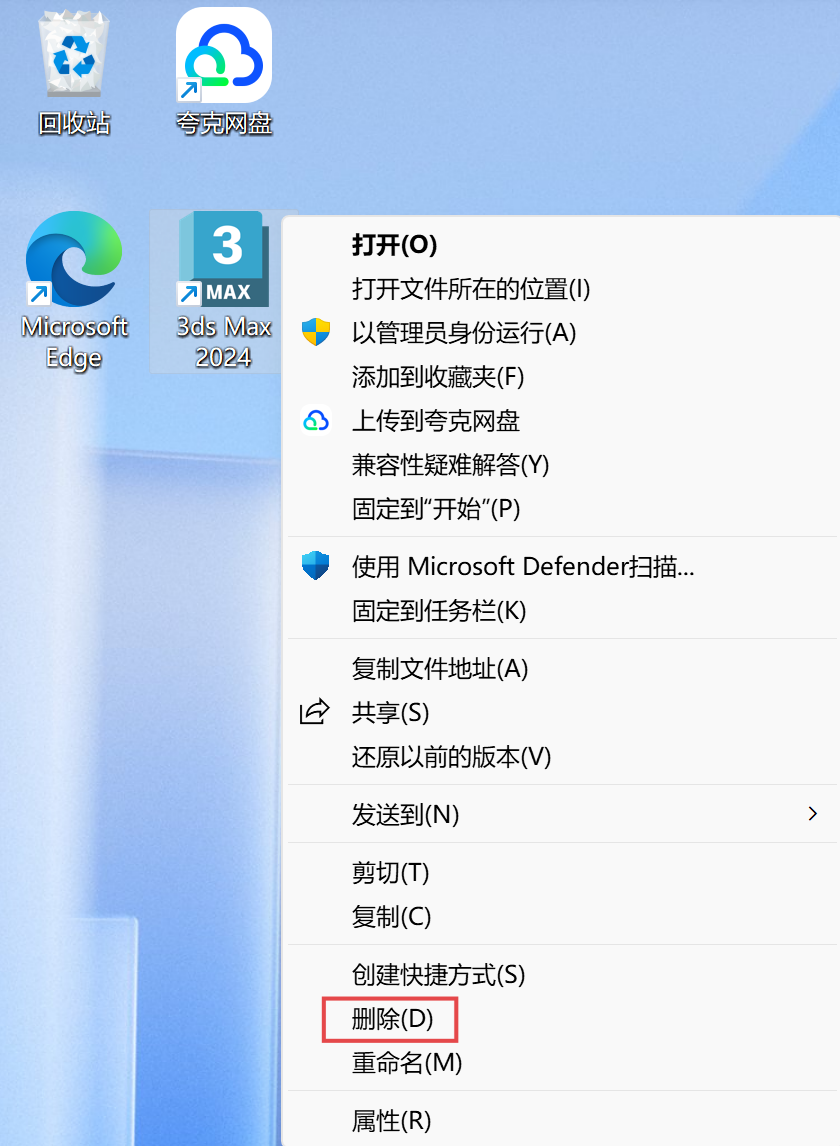Click the Defender shield icon in the menu
Screen dimensions: 840x1146
(x=316, y=566)
